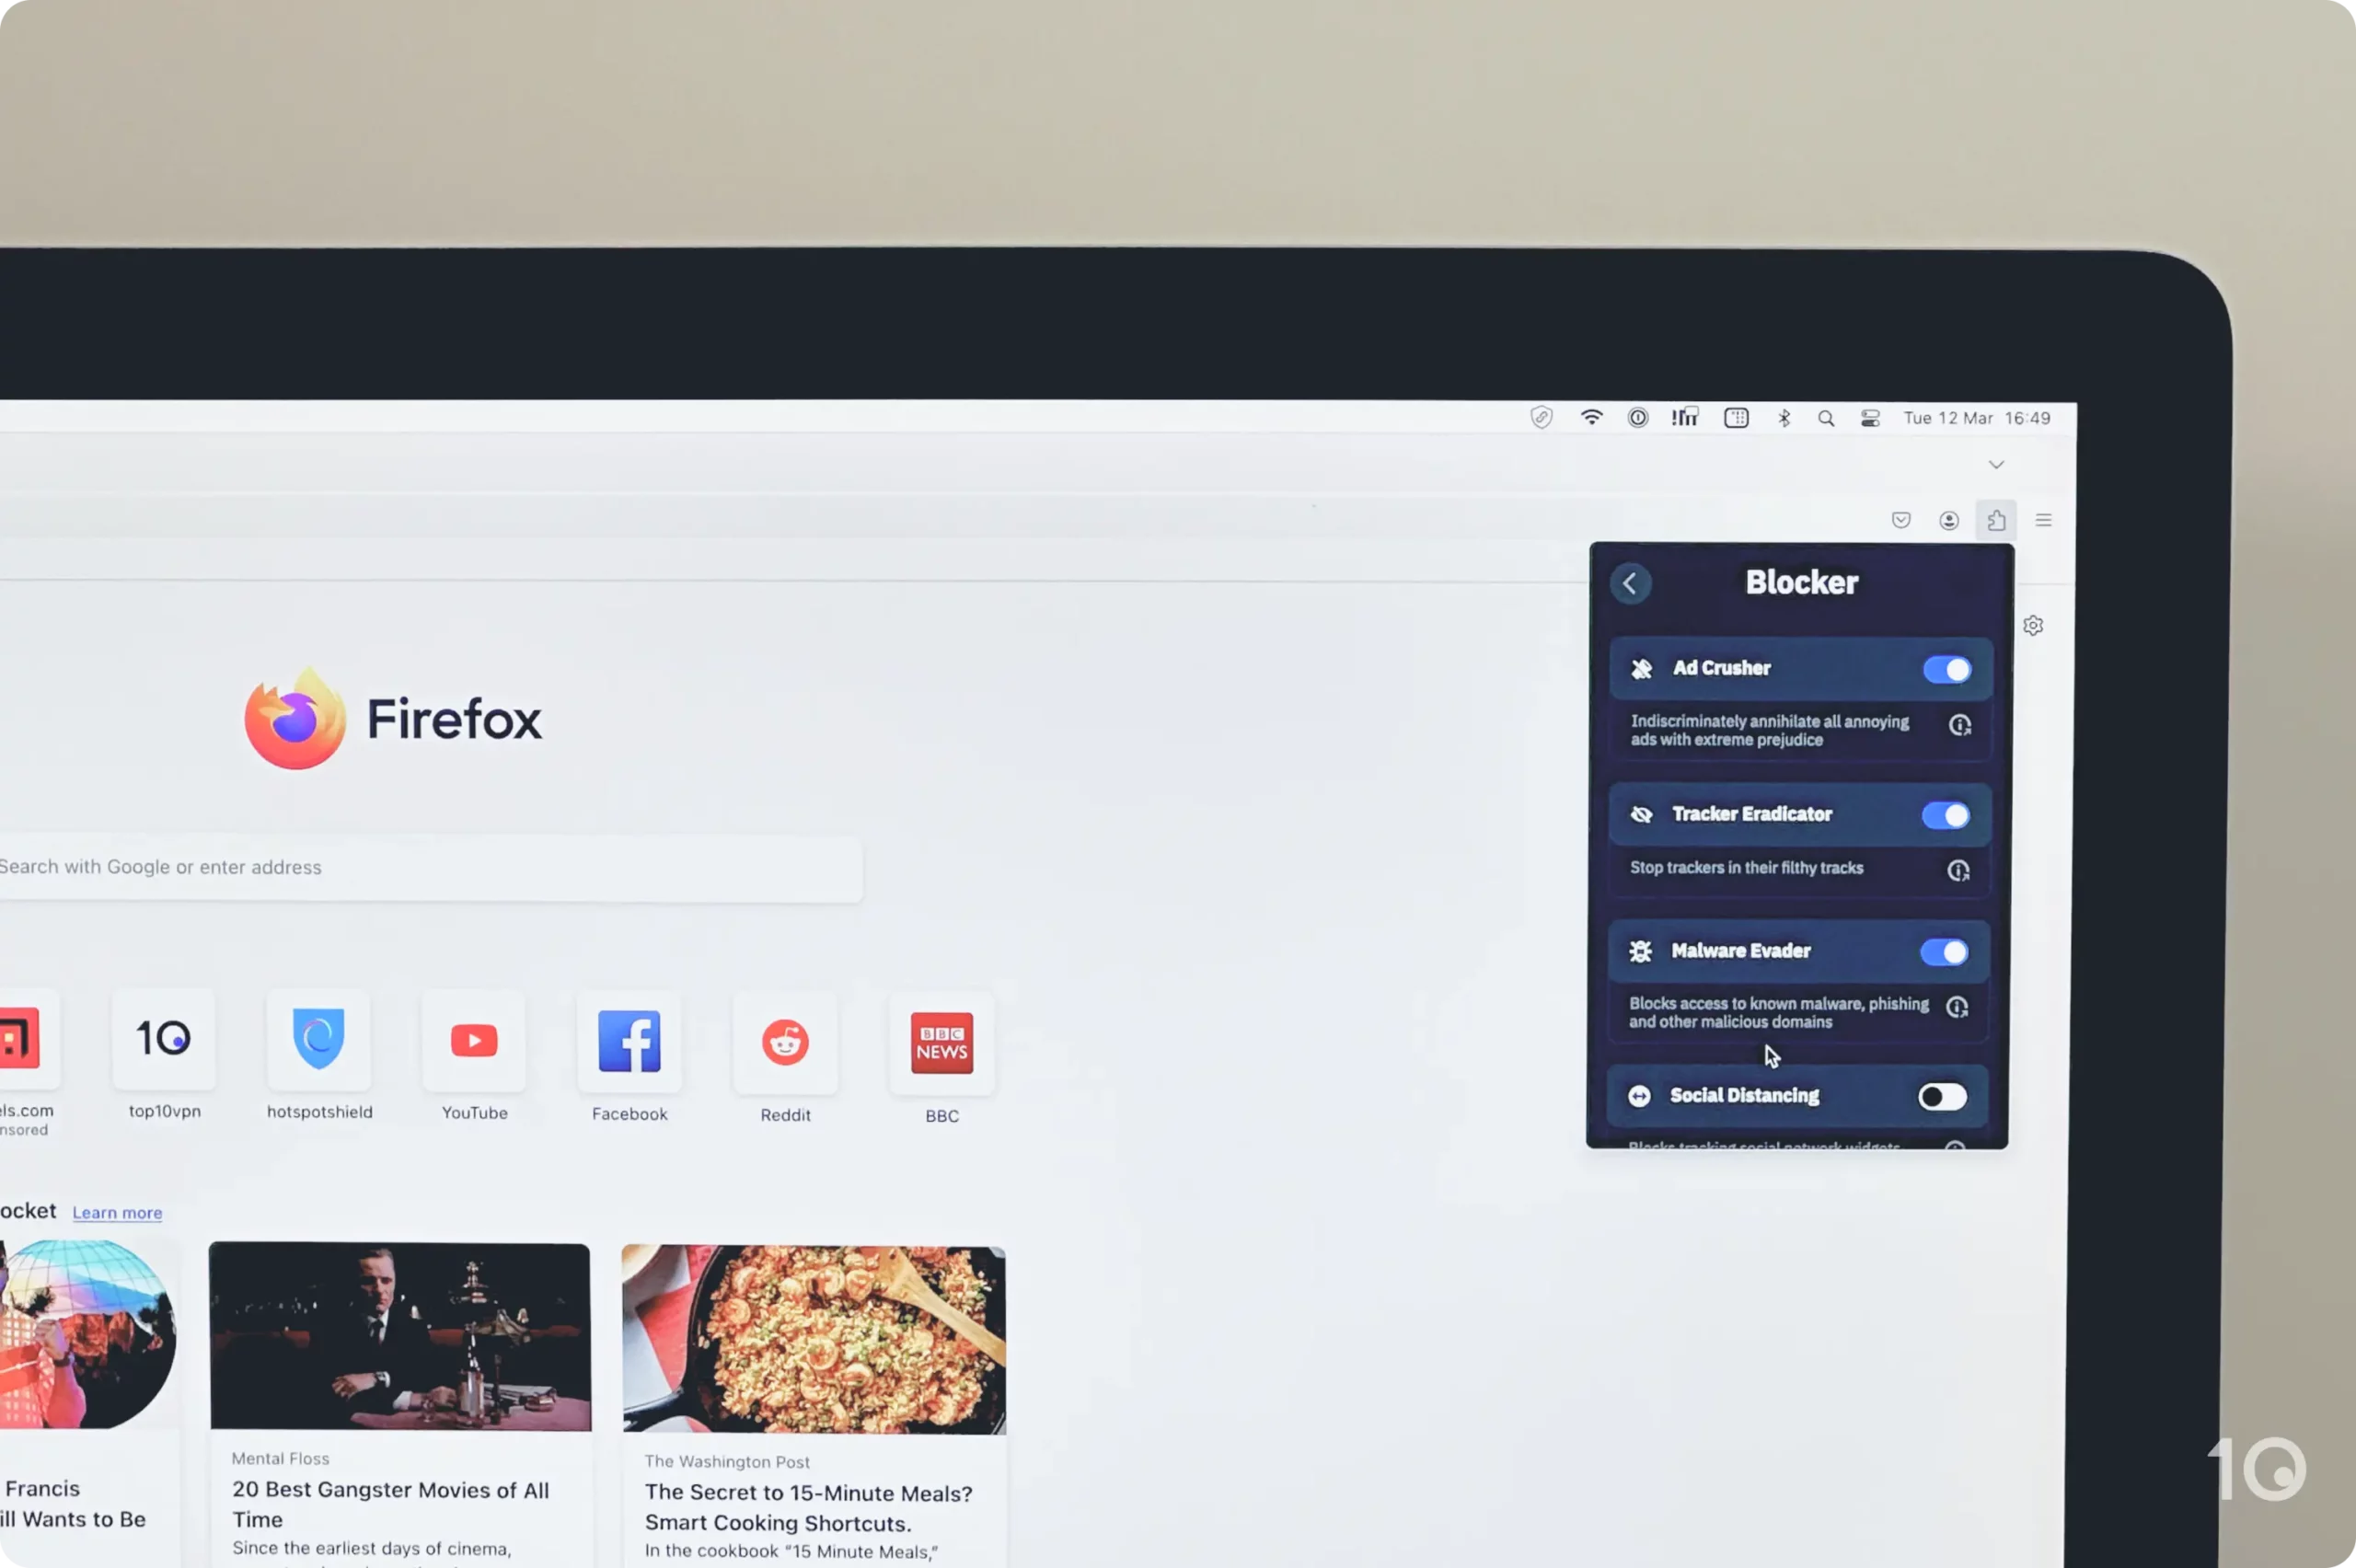This screenshot has height=1568, width=2356.
Task: Click the top10vpn icon in shortcuts
Action: 163,1040
